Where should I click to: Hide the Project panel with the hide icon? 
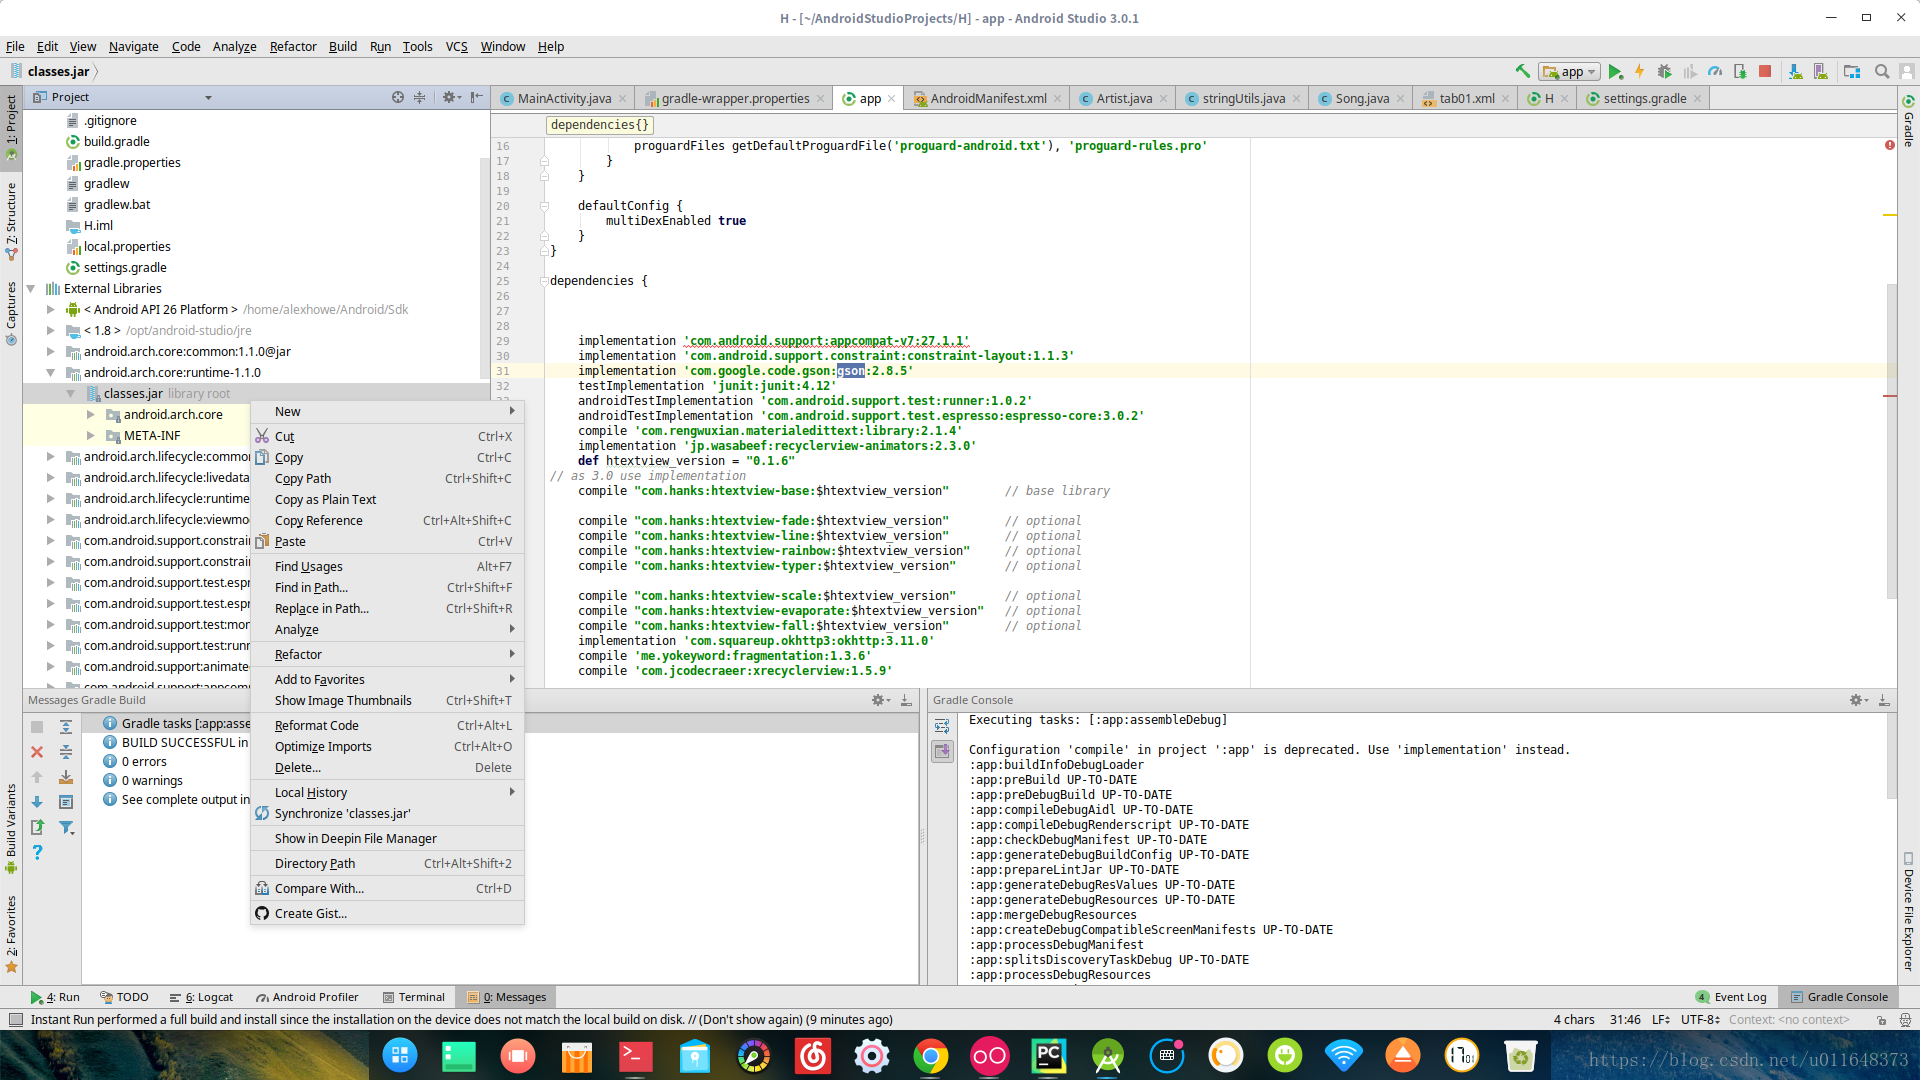click(x=477, y=97)
